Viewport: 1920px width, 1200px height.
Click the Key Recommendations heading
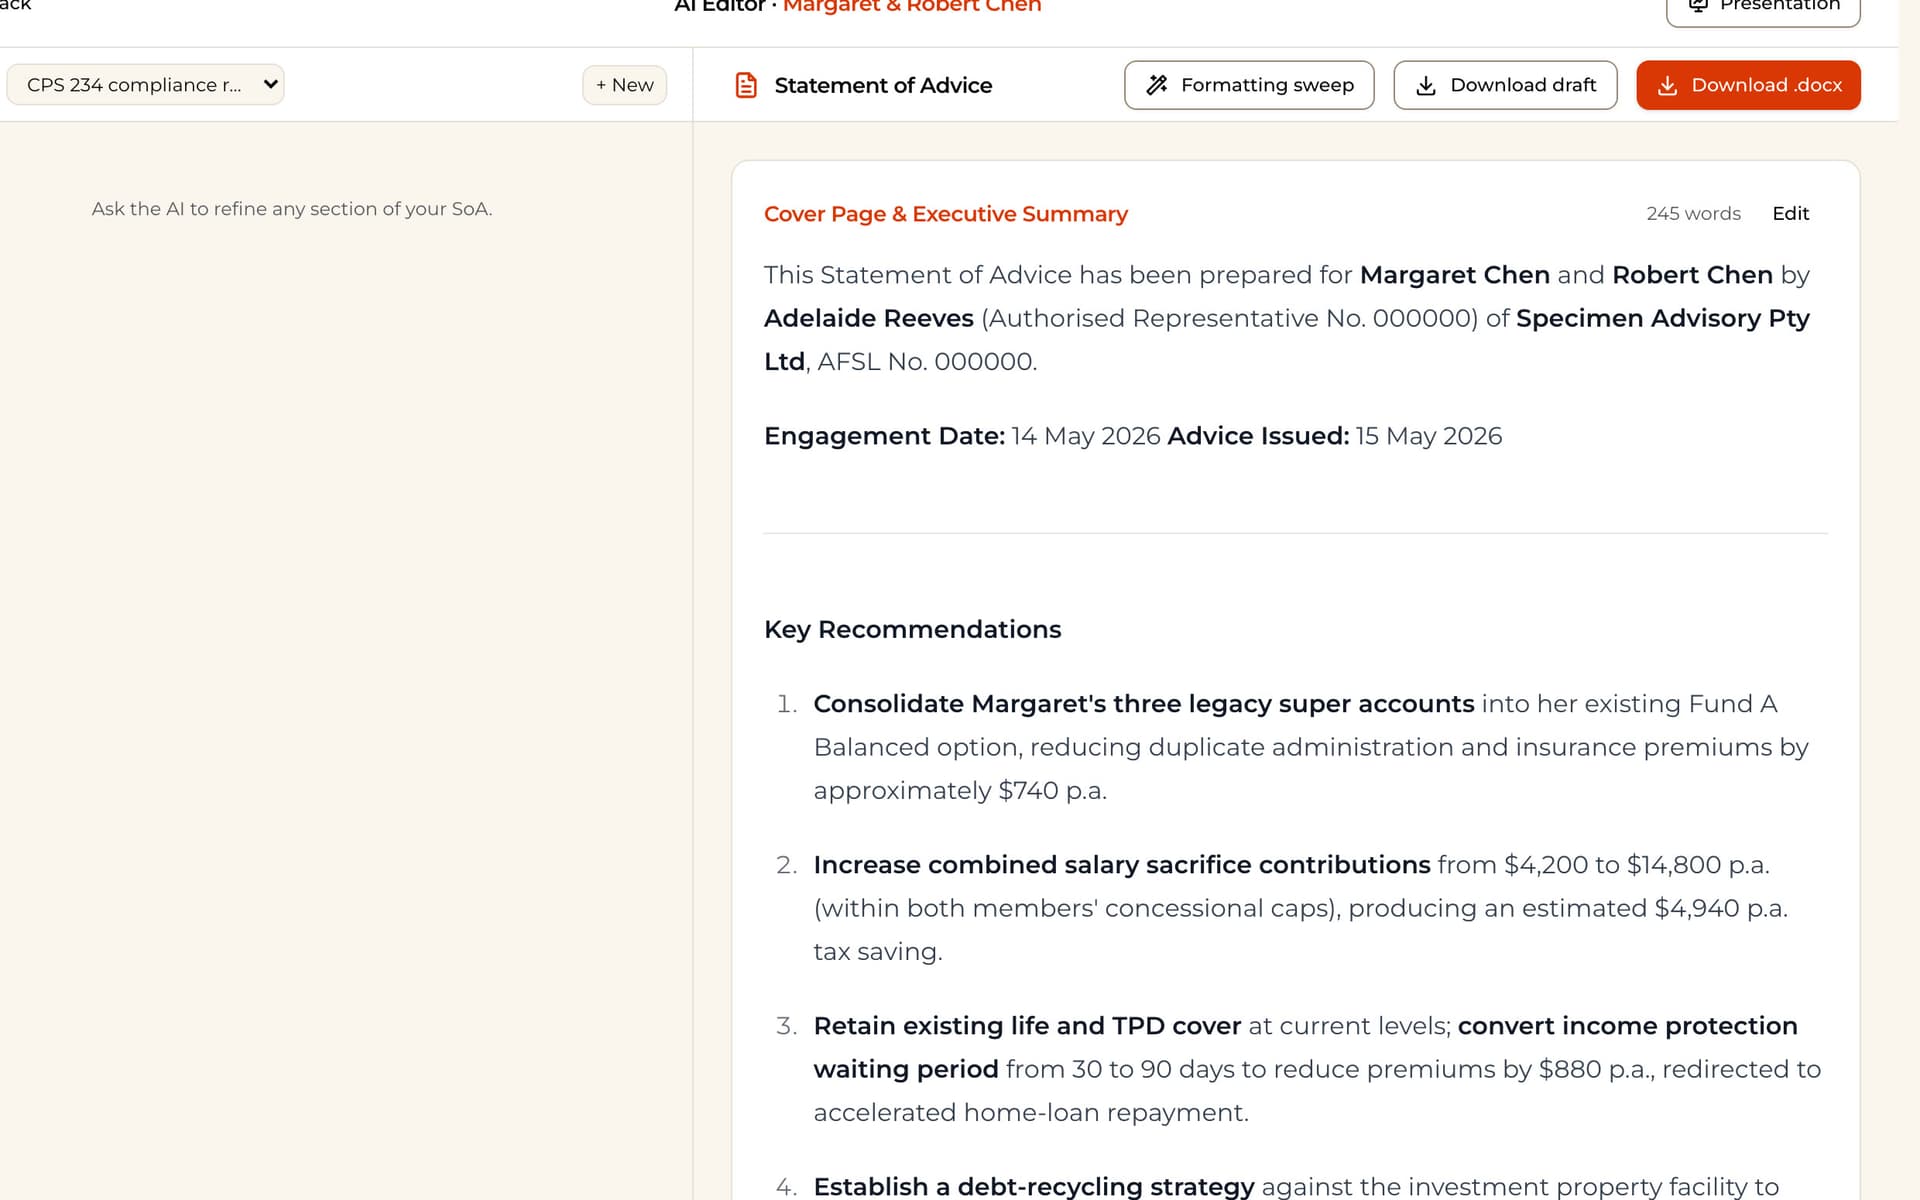(x=912, y=629)
